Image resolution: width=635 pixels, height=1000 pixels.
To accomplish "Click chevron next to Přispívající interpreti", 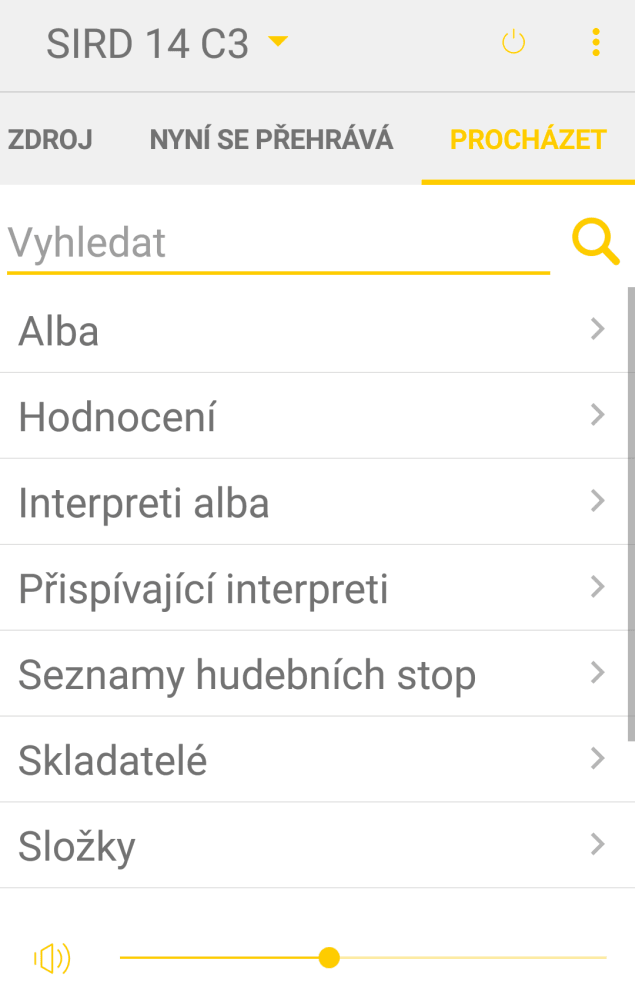I will (x=598, y=587).
